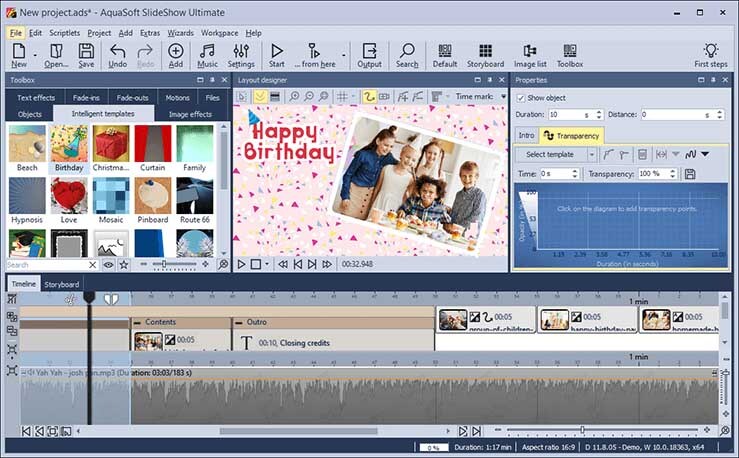Viewport: 739px width, 458px height.
Task: Open project Settings from toolbar
Action: 241,56
